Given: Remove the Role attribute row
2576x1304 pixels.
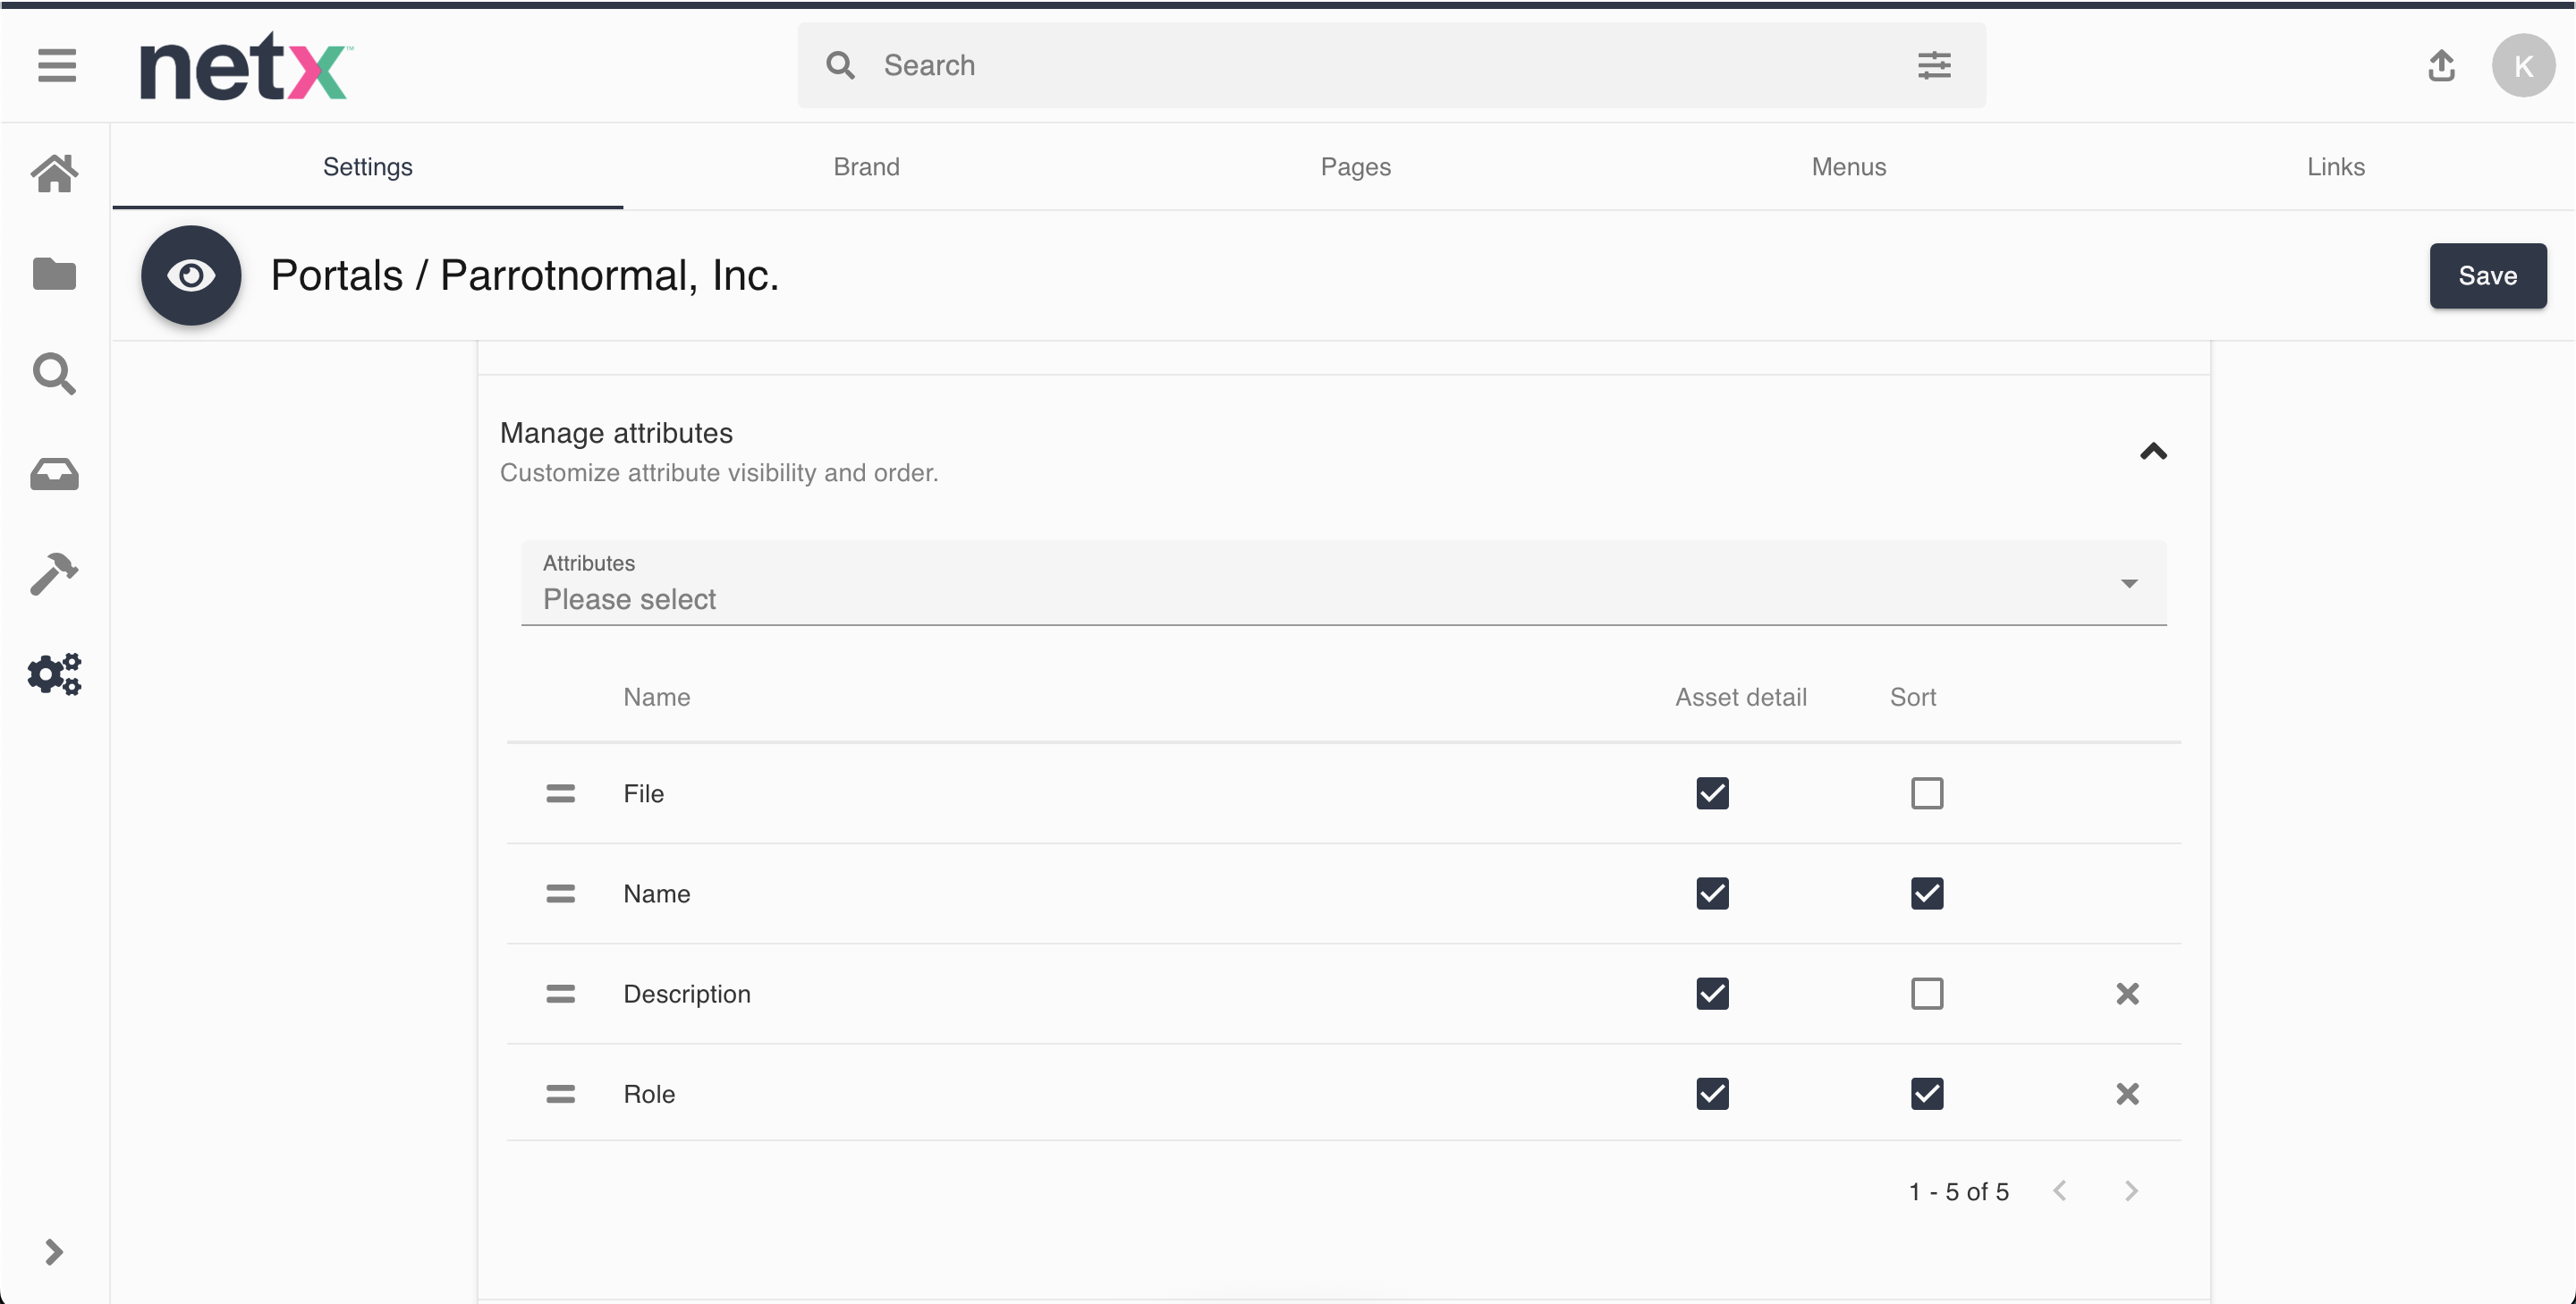Looking at the screenshot, I should pyautogui.click(x=2127, y=1093).
